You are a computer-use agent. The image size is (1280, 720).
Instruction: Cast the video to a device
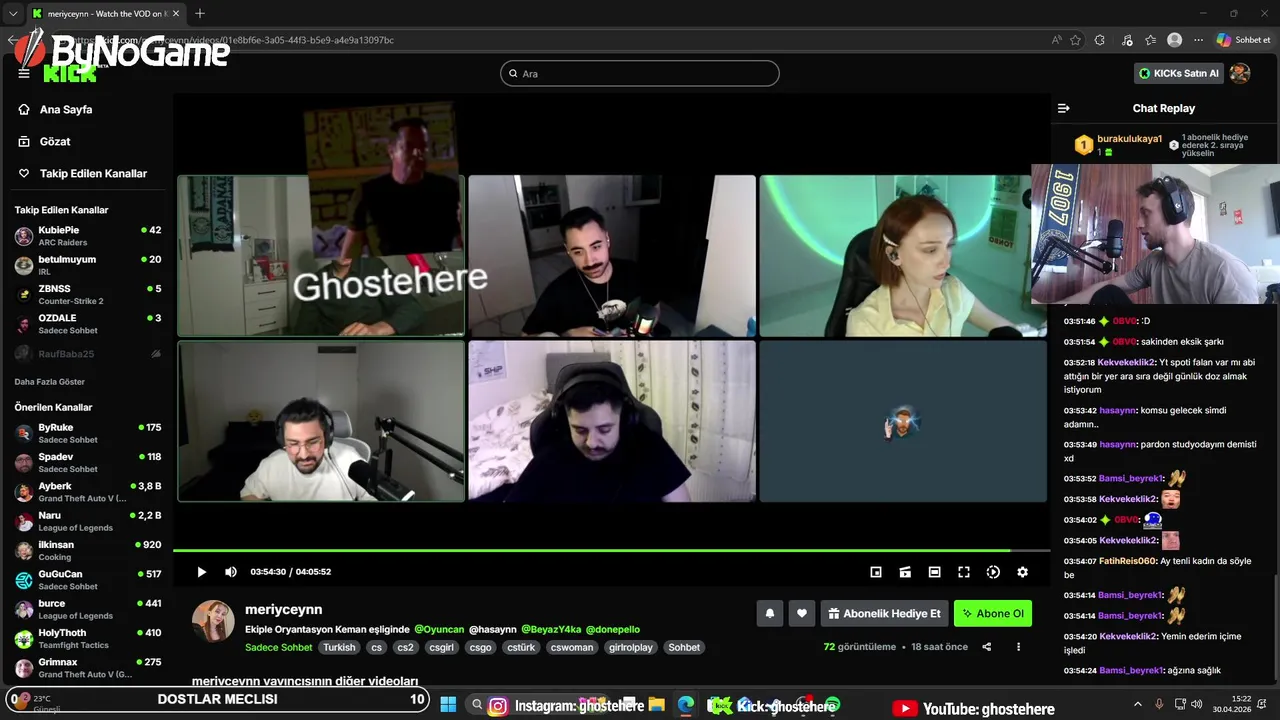pyautogui.click(x=905, y=572)
